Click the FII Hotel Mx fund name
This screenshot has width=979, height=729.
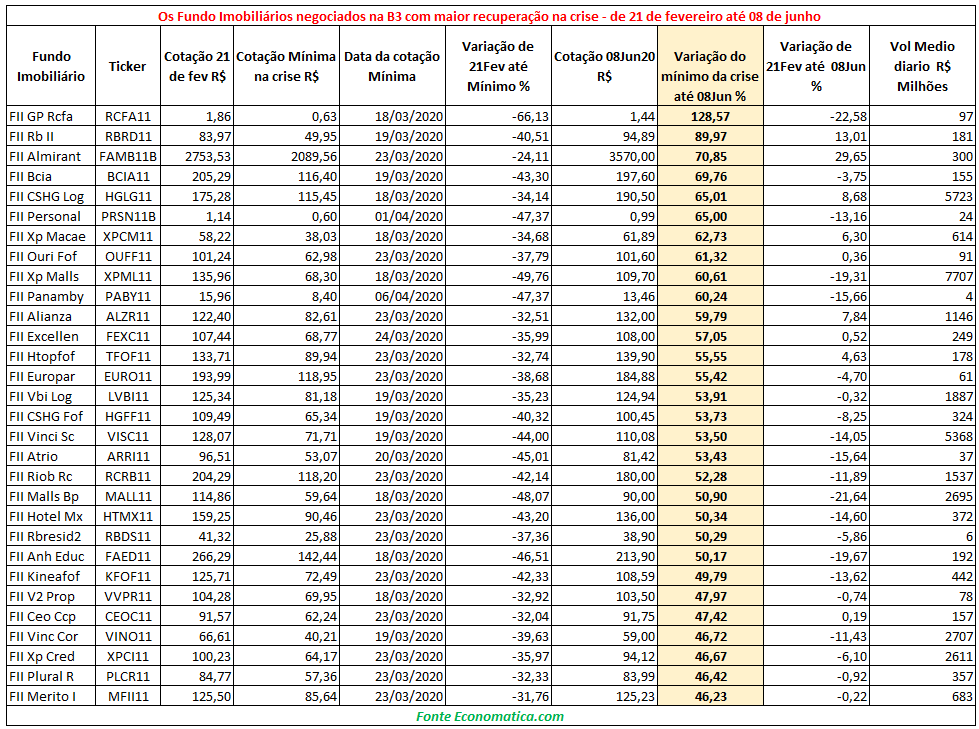[x=46, y=516]
